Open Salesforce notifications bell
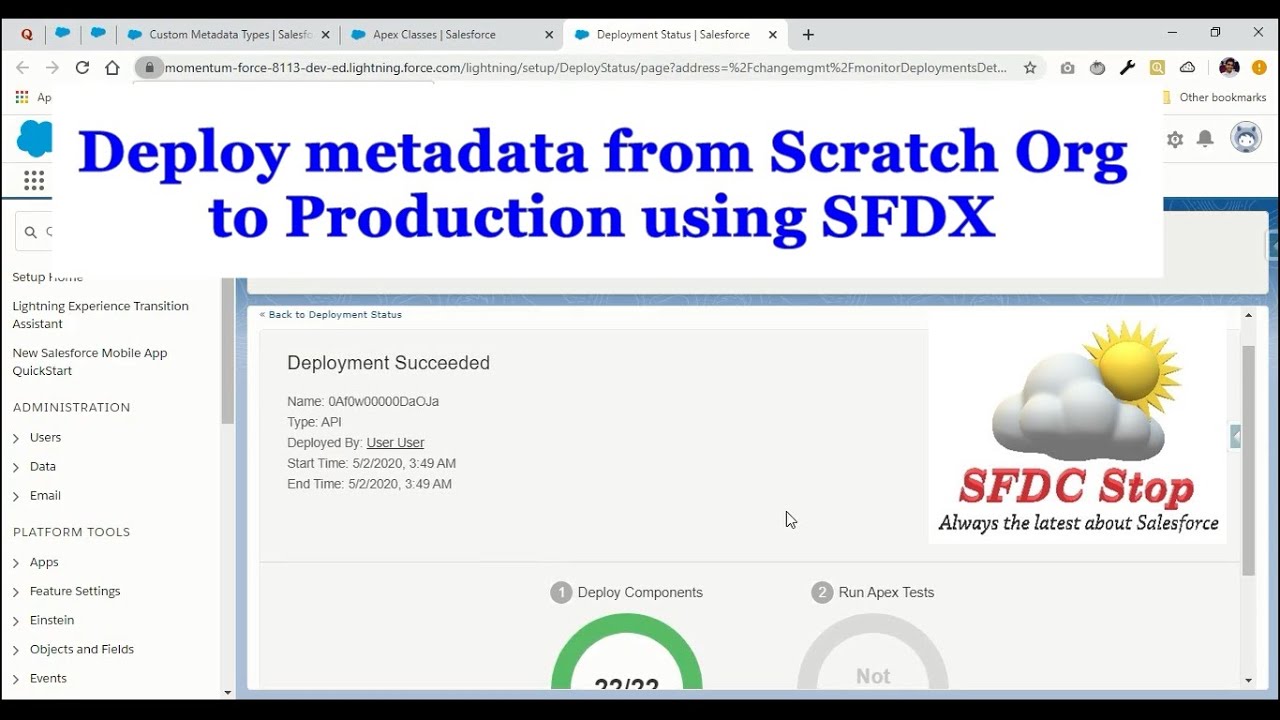1280x720 pixels. (1206, 139)
